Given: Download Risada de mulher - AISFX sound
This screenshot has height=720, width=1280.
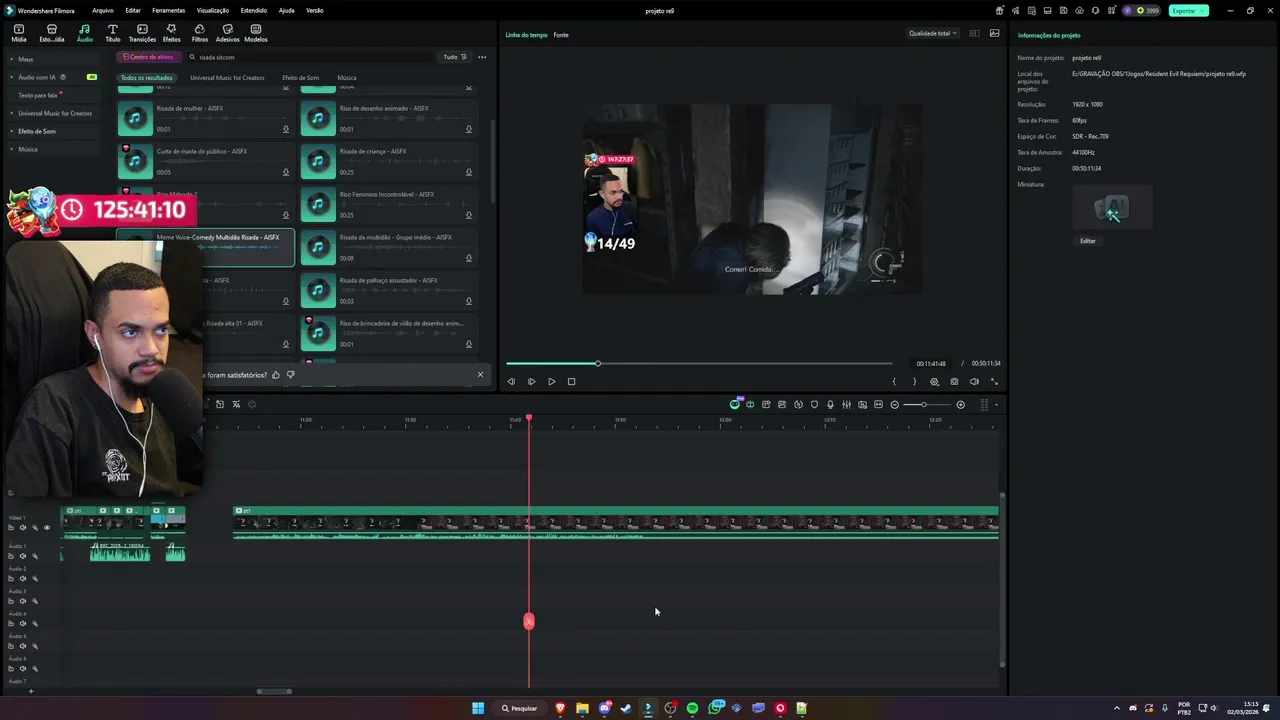Looking at the screenshot, I should (x=285, y=129).
